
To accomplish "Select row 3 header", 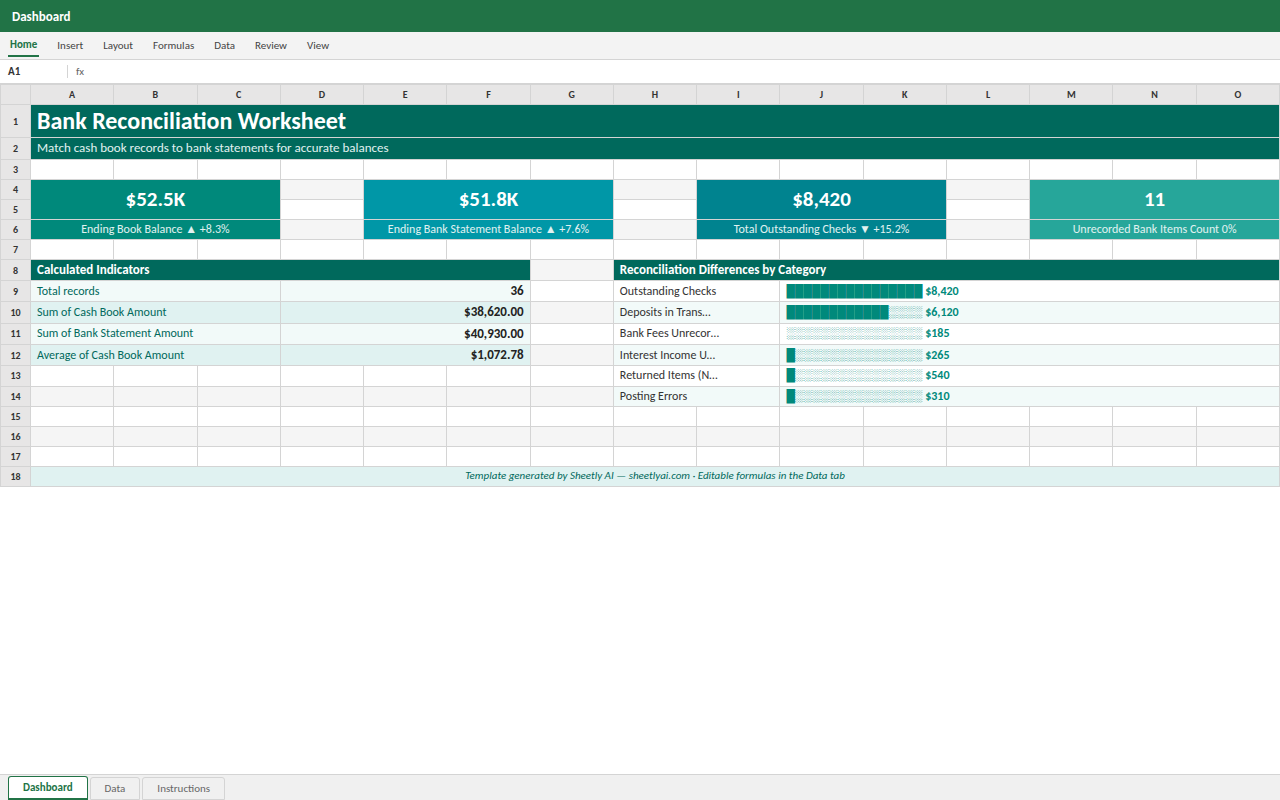I will coord(15,170).
